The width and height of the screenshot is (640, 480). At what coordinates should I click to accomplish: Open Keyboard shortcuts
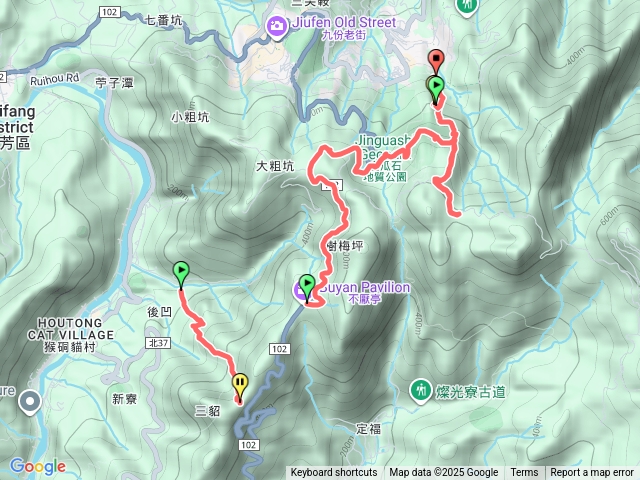pos(333,473)
